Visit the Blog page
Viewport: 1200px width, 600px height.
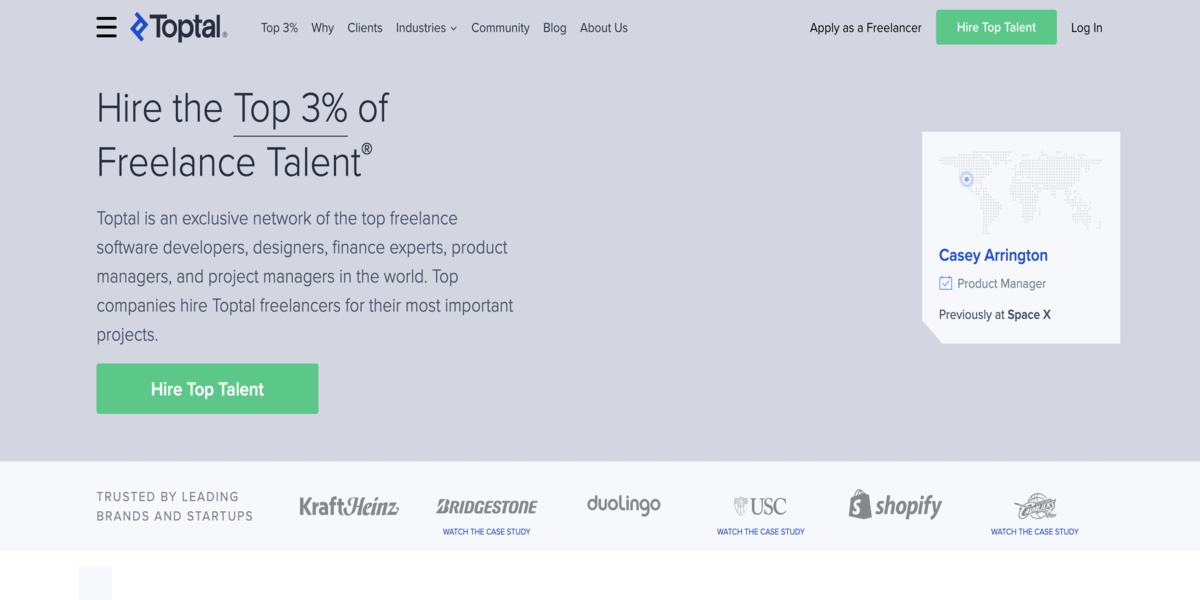(555, 28)
